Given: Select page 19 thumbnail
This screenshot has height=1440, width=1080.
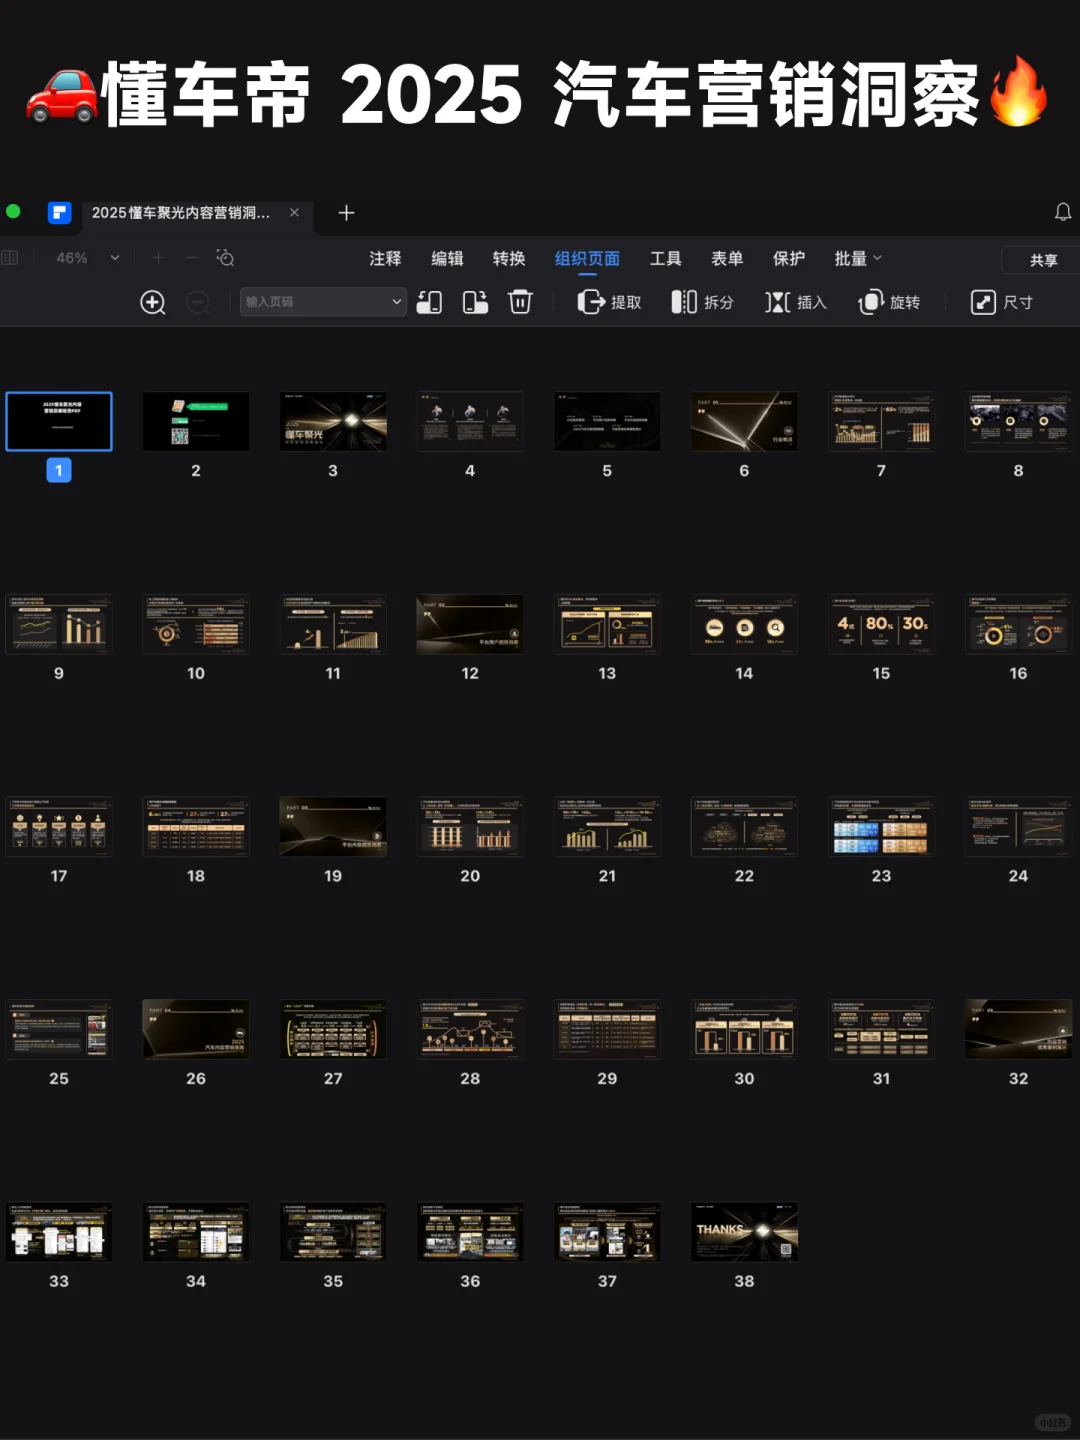Looking at the screenshot, I should pyautogui.click(x=333, y=826).
